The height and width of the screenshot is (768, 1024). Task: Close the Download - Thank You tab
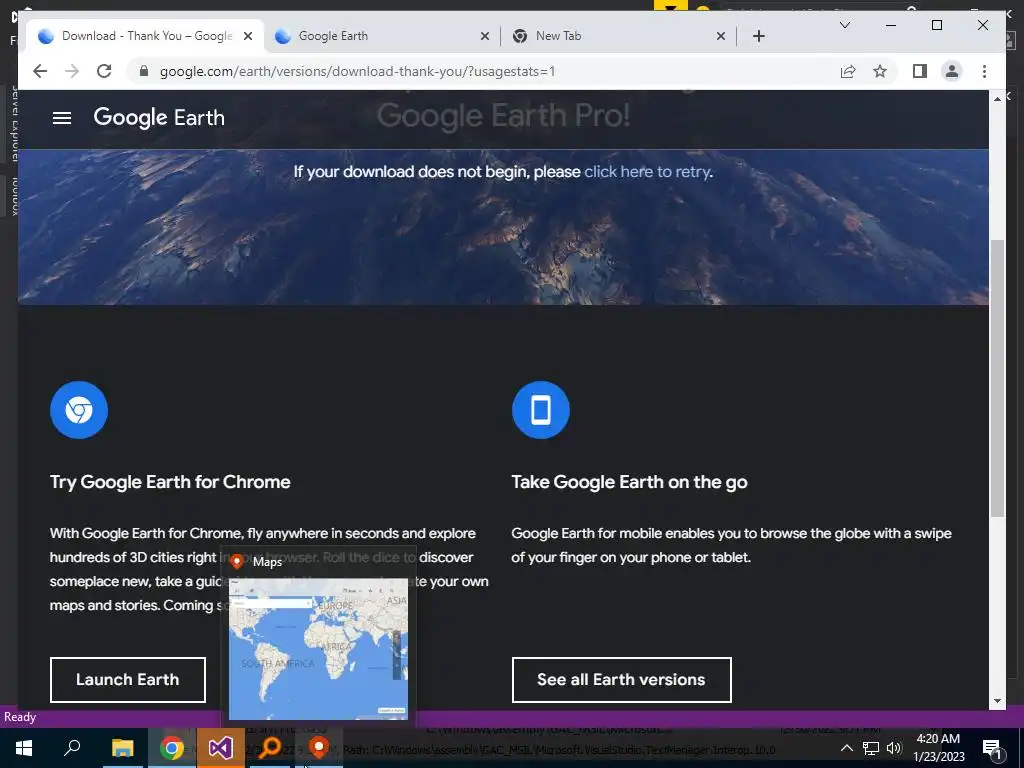point(248,36)
